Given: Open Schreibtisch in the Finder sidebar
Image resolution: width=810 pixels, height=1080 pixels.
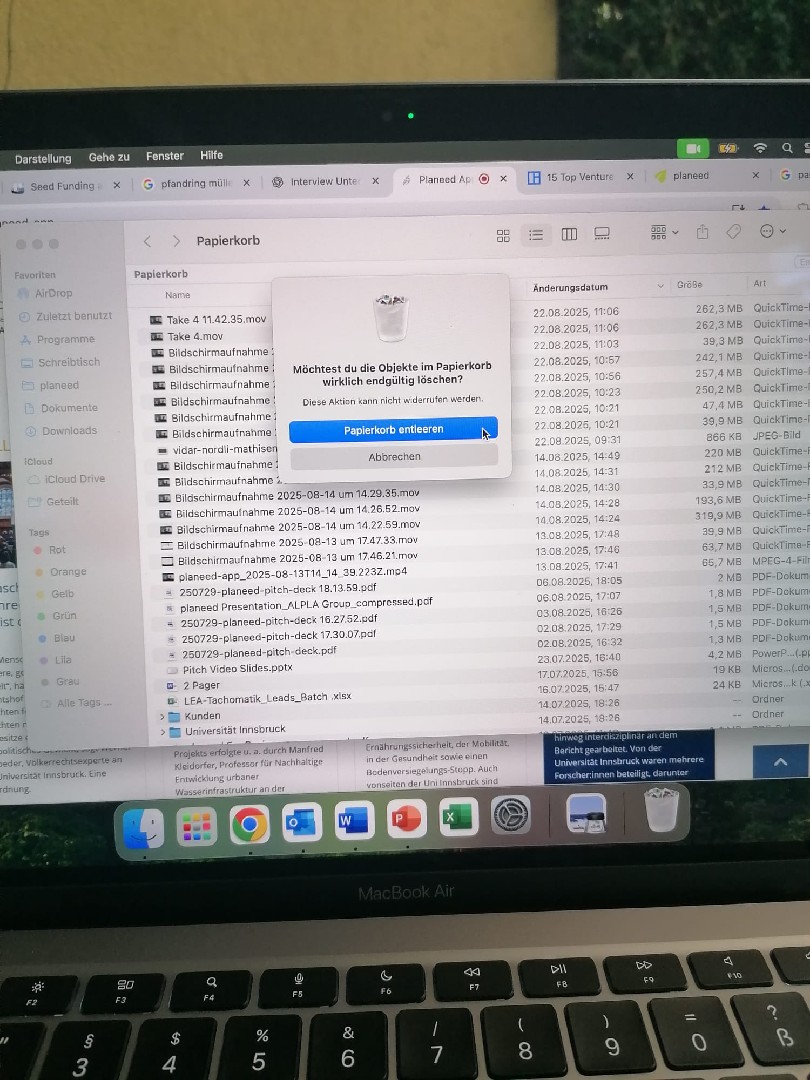Looking at the screenshot, I should (61, 362).
